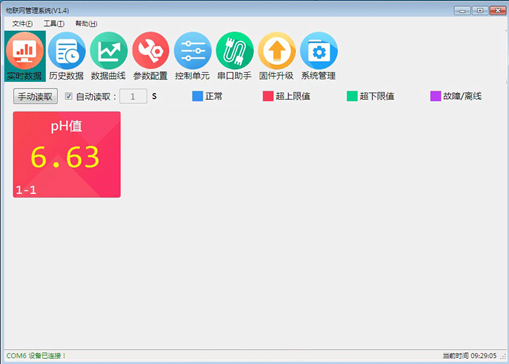The height and width of the screenshot is (364, 509).
Task: Open 参数配置 parameter configuration
Action: point(151,56)
